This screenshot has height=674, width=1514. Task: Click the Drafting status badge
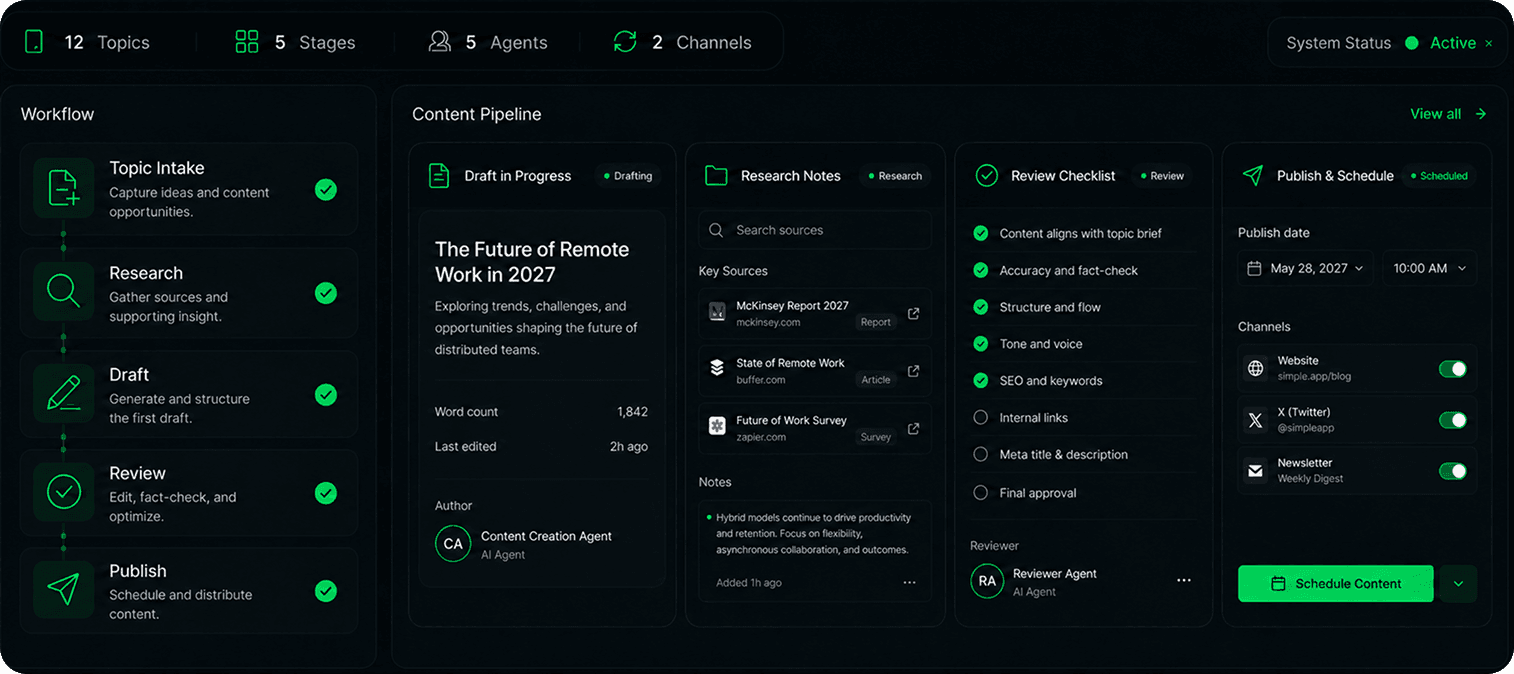click(x=628, y=176)
